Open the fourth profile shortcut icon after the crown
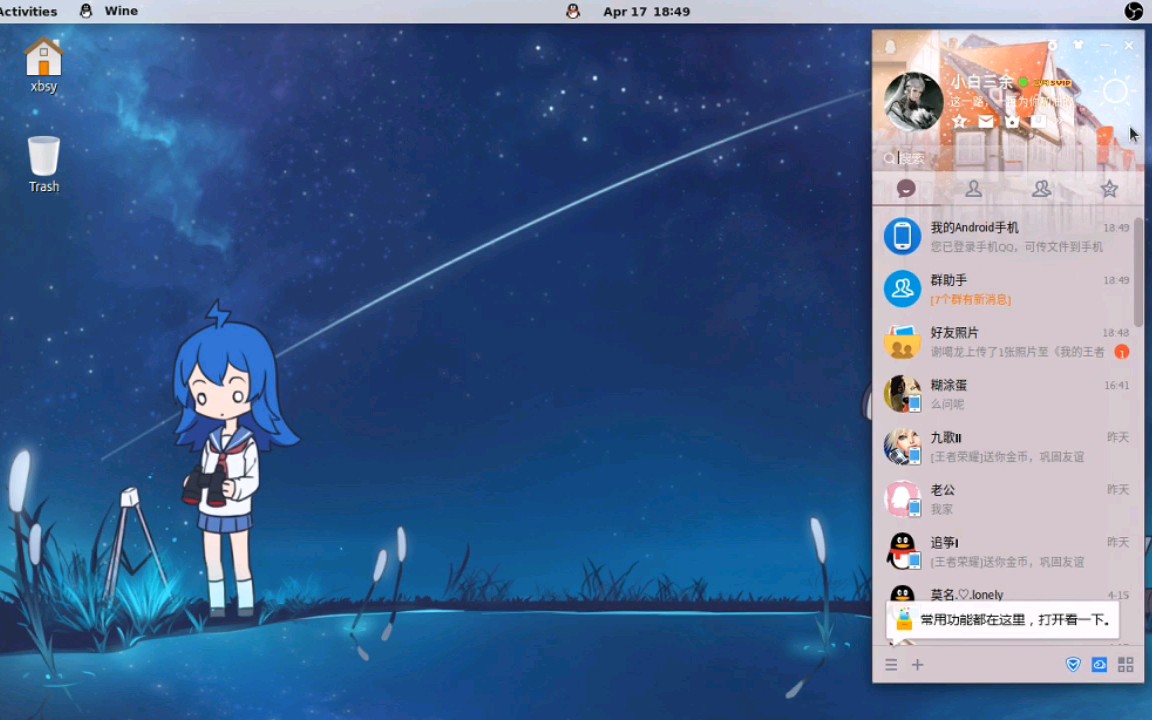Viewport: 1152px width, 720px height. pos(1039,121)
